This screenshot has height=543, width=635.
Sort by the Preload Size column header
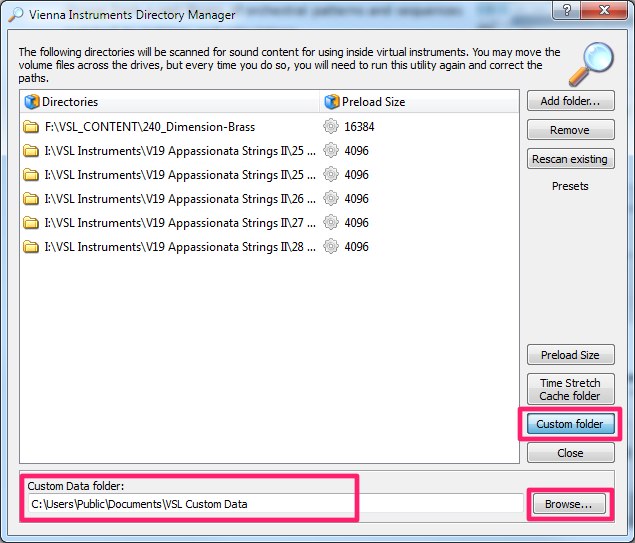pos(419,102)
